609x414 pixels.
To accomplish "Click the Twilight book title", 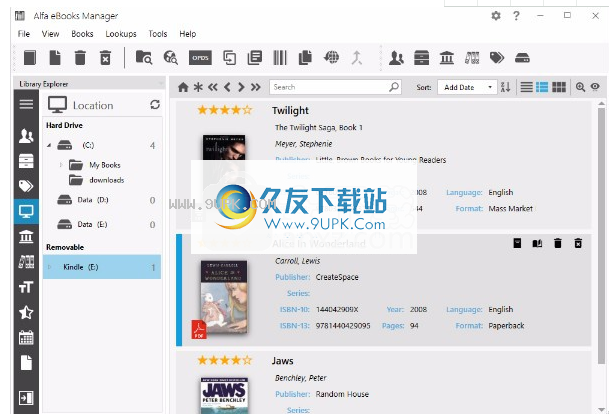I will 290,111.
